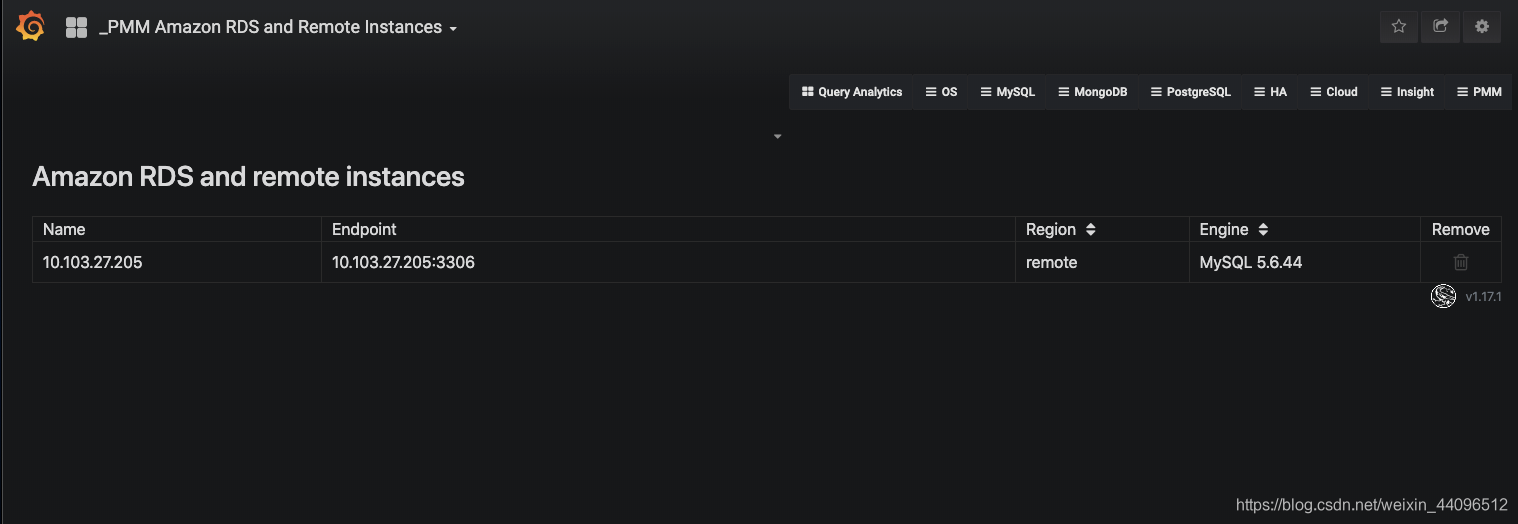Open the Cloud menu
Image resolution: width=1518 pixels, height=524 pixels.
pos(1333,92)
